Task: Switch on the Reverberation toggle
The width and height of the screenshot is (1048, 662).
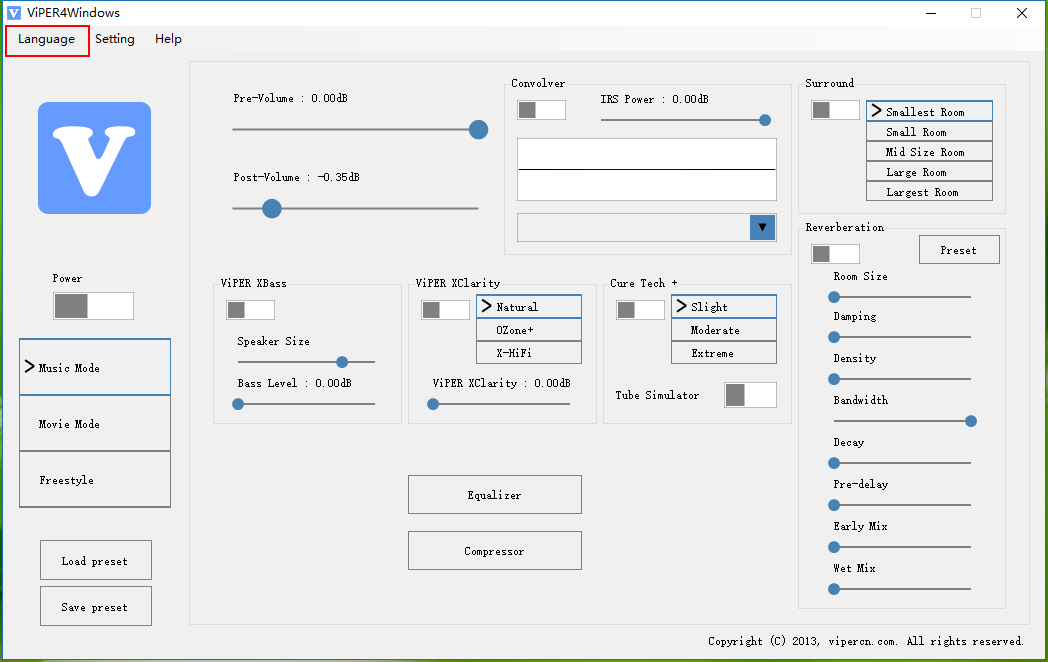Action: (835, 254)
